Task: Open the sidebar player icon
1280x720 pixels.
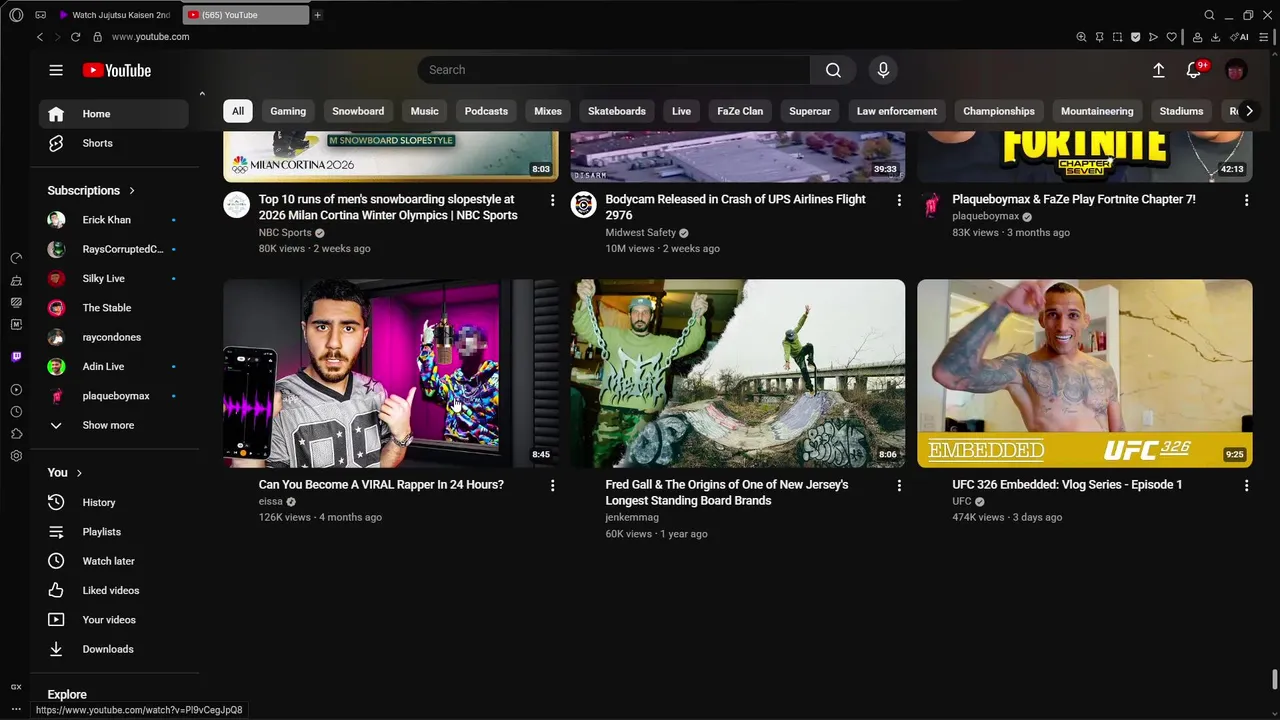Action: coord(16,390)
